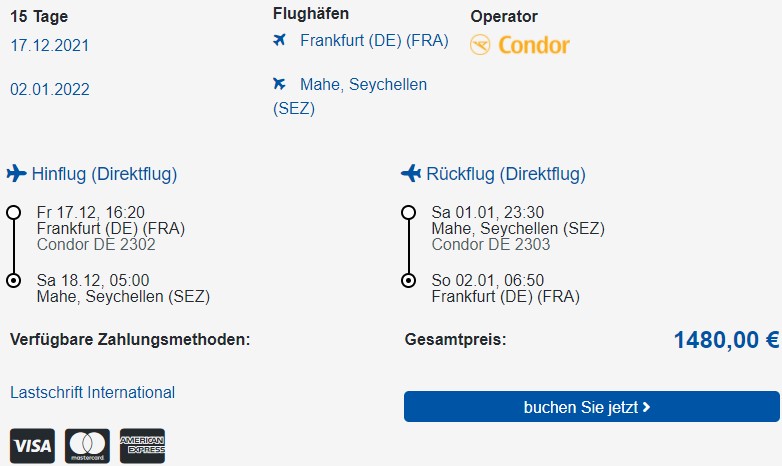Select the Mastercard payment icon

87,446
